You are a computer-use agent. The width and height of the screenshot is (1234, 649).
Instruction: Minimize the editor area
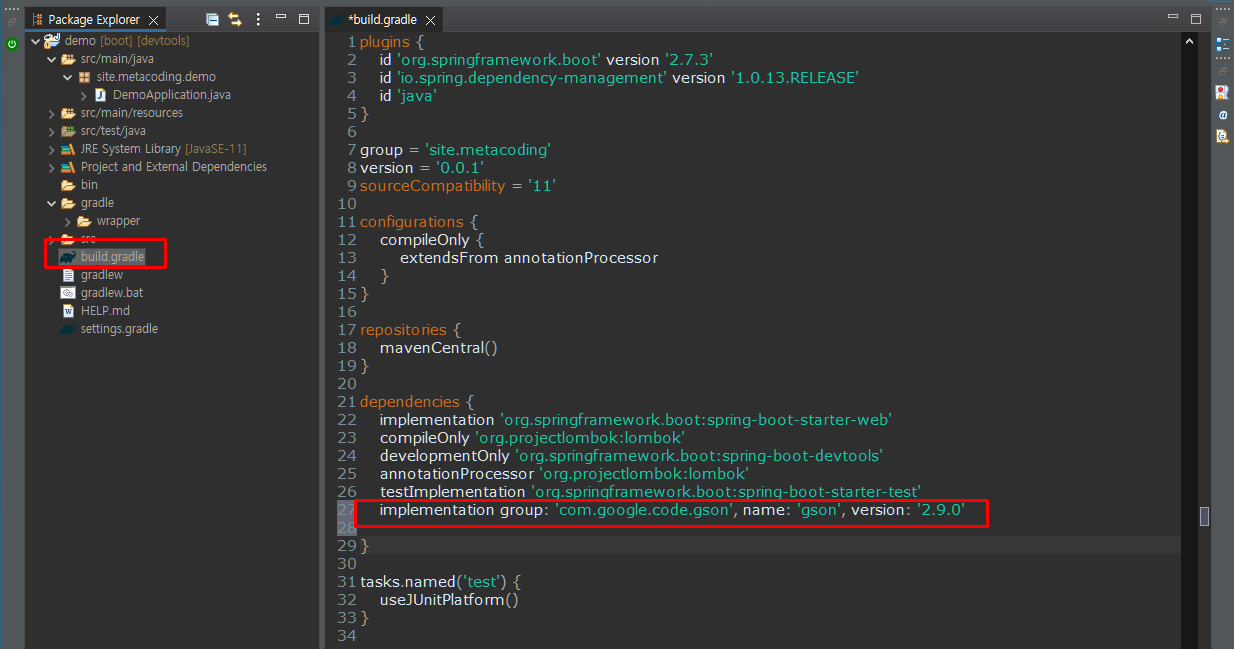(x=1173, y=18)
